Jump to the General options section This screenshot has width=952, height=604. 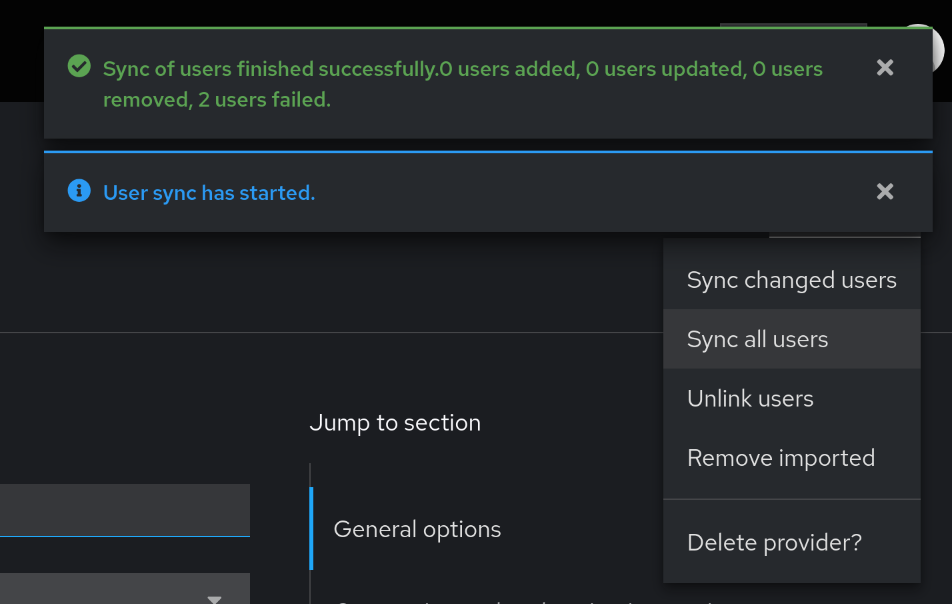tap(417, 529)
